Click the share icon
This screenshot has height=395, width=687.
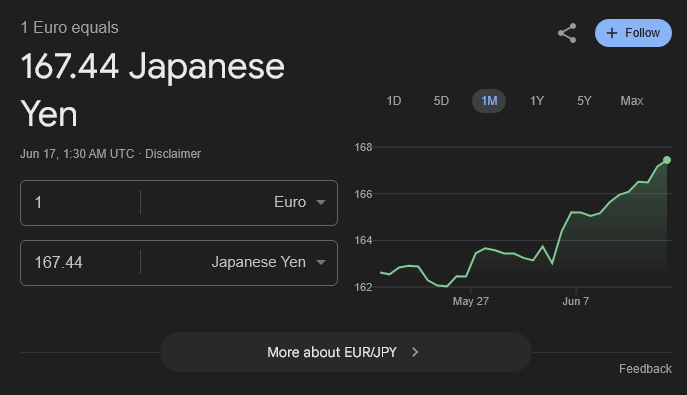(567, 33)
